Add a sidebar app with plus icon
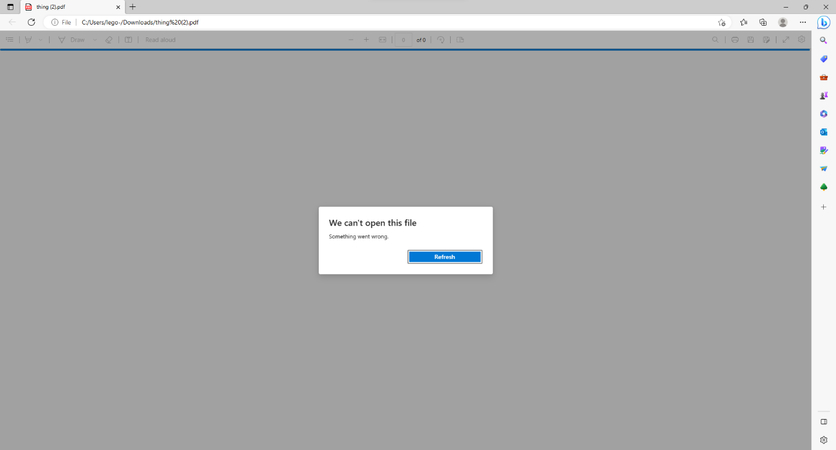 pyautogui.click(x=823, y=207)
